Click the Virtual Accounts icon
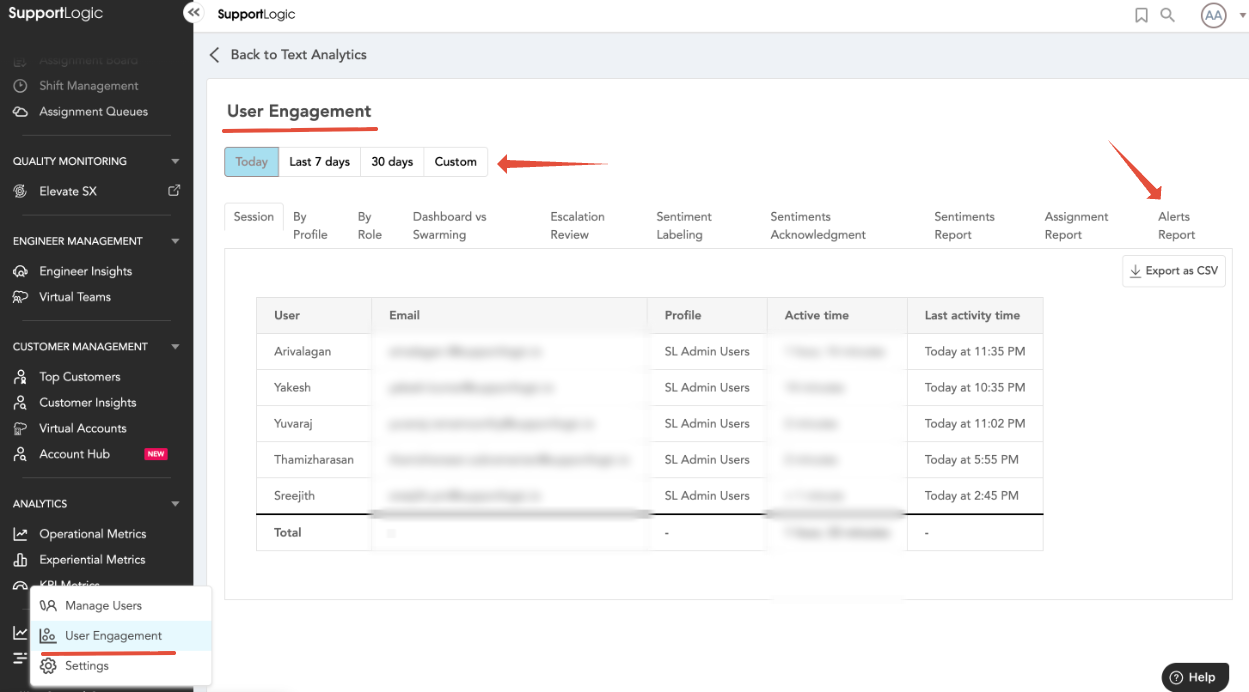The image size is (1249, 692). 20,428
